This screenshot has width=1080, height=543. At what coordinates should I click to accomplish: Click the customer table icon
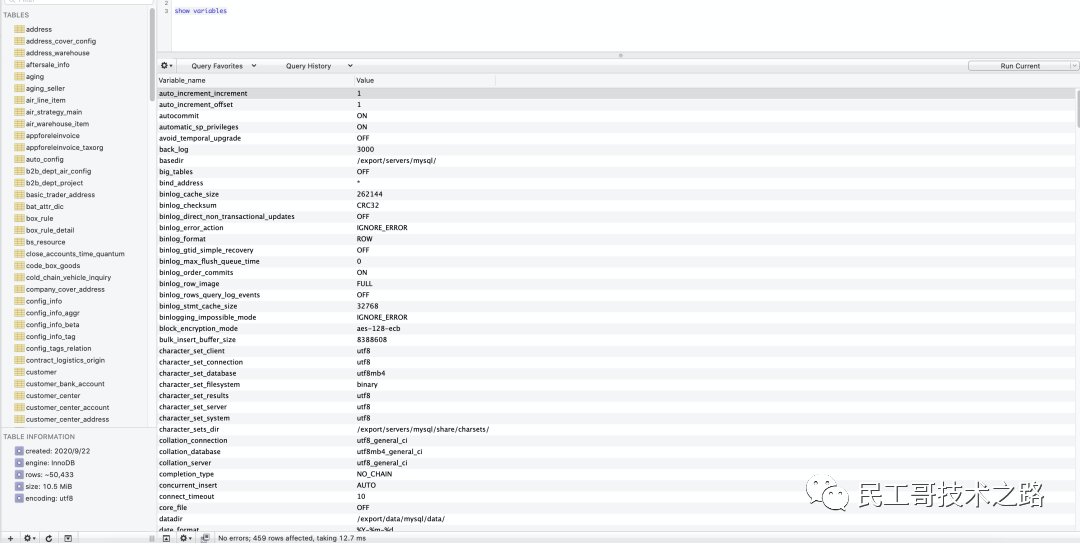(19, 372)
